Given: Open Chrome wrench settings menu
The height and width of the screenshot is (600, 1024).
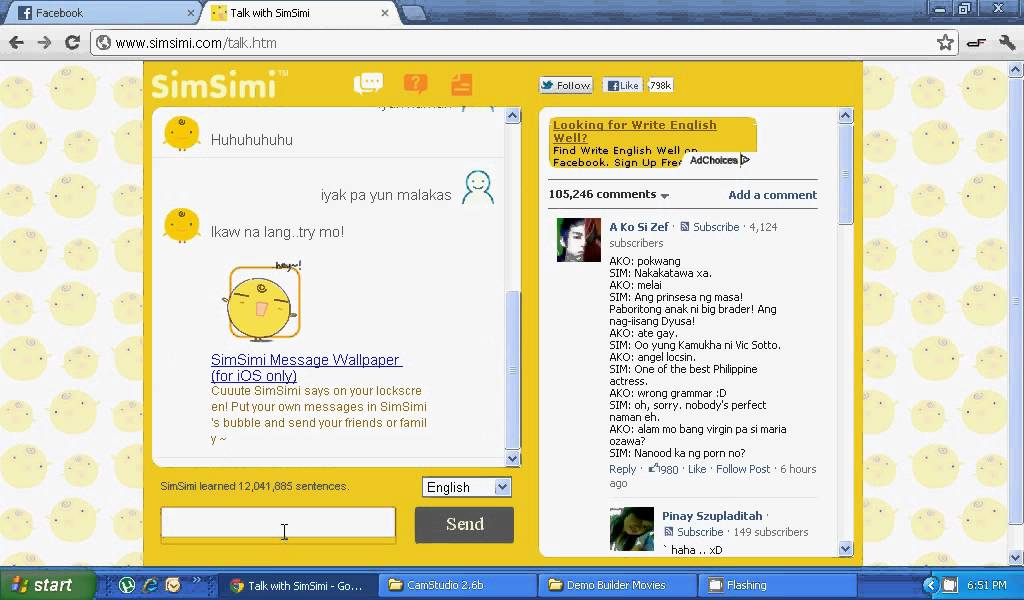Looking at the screenshot, I should pos(1007,43).
